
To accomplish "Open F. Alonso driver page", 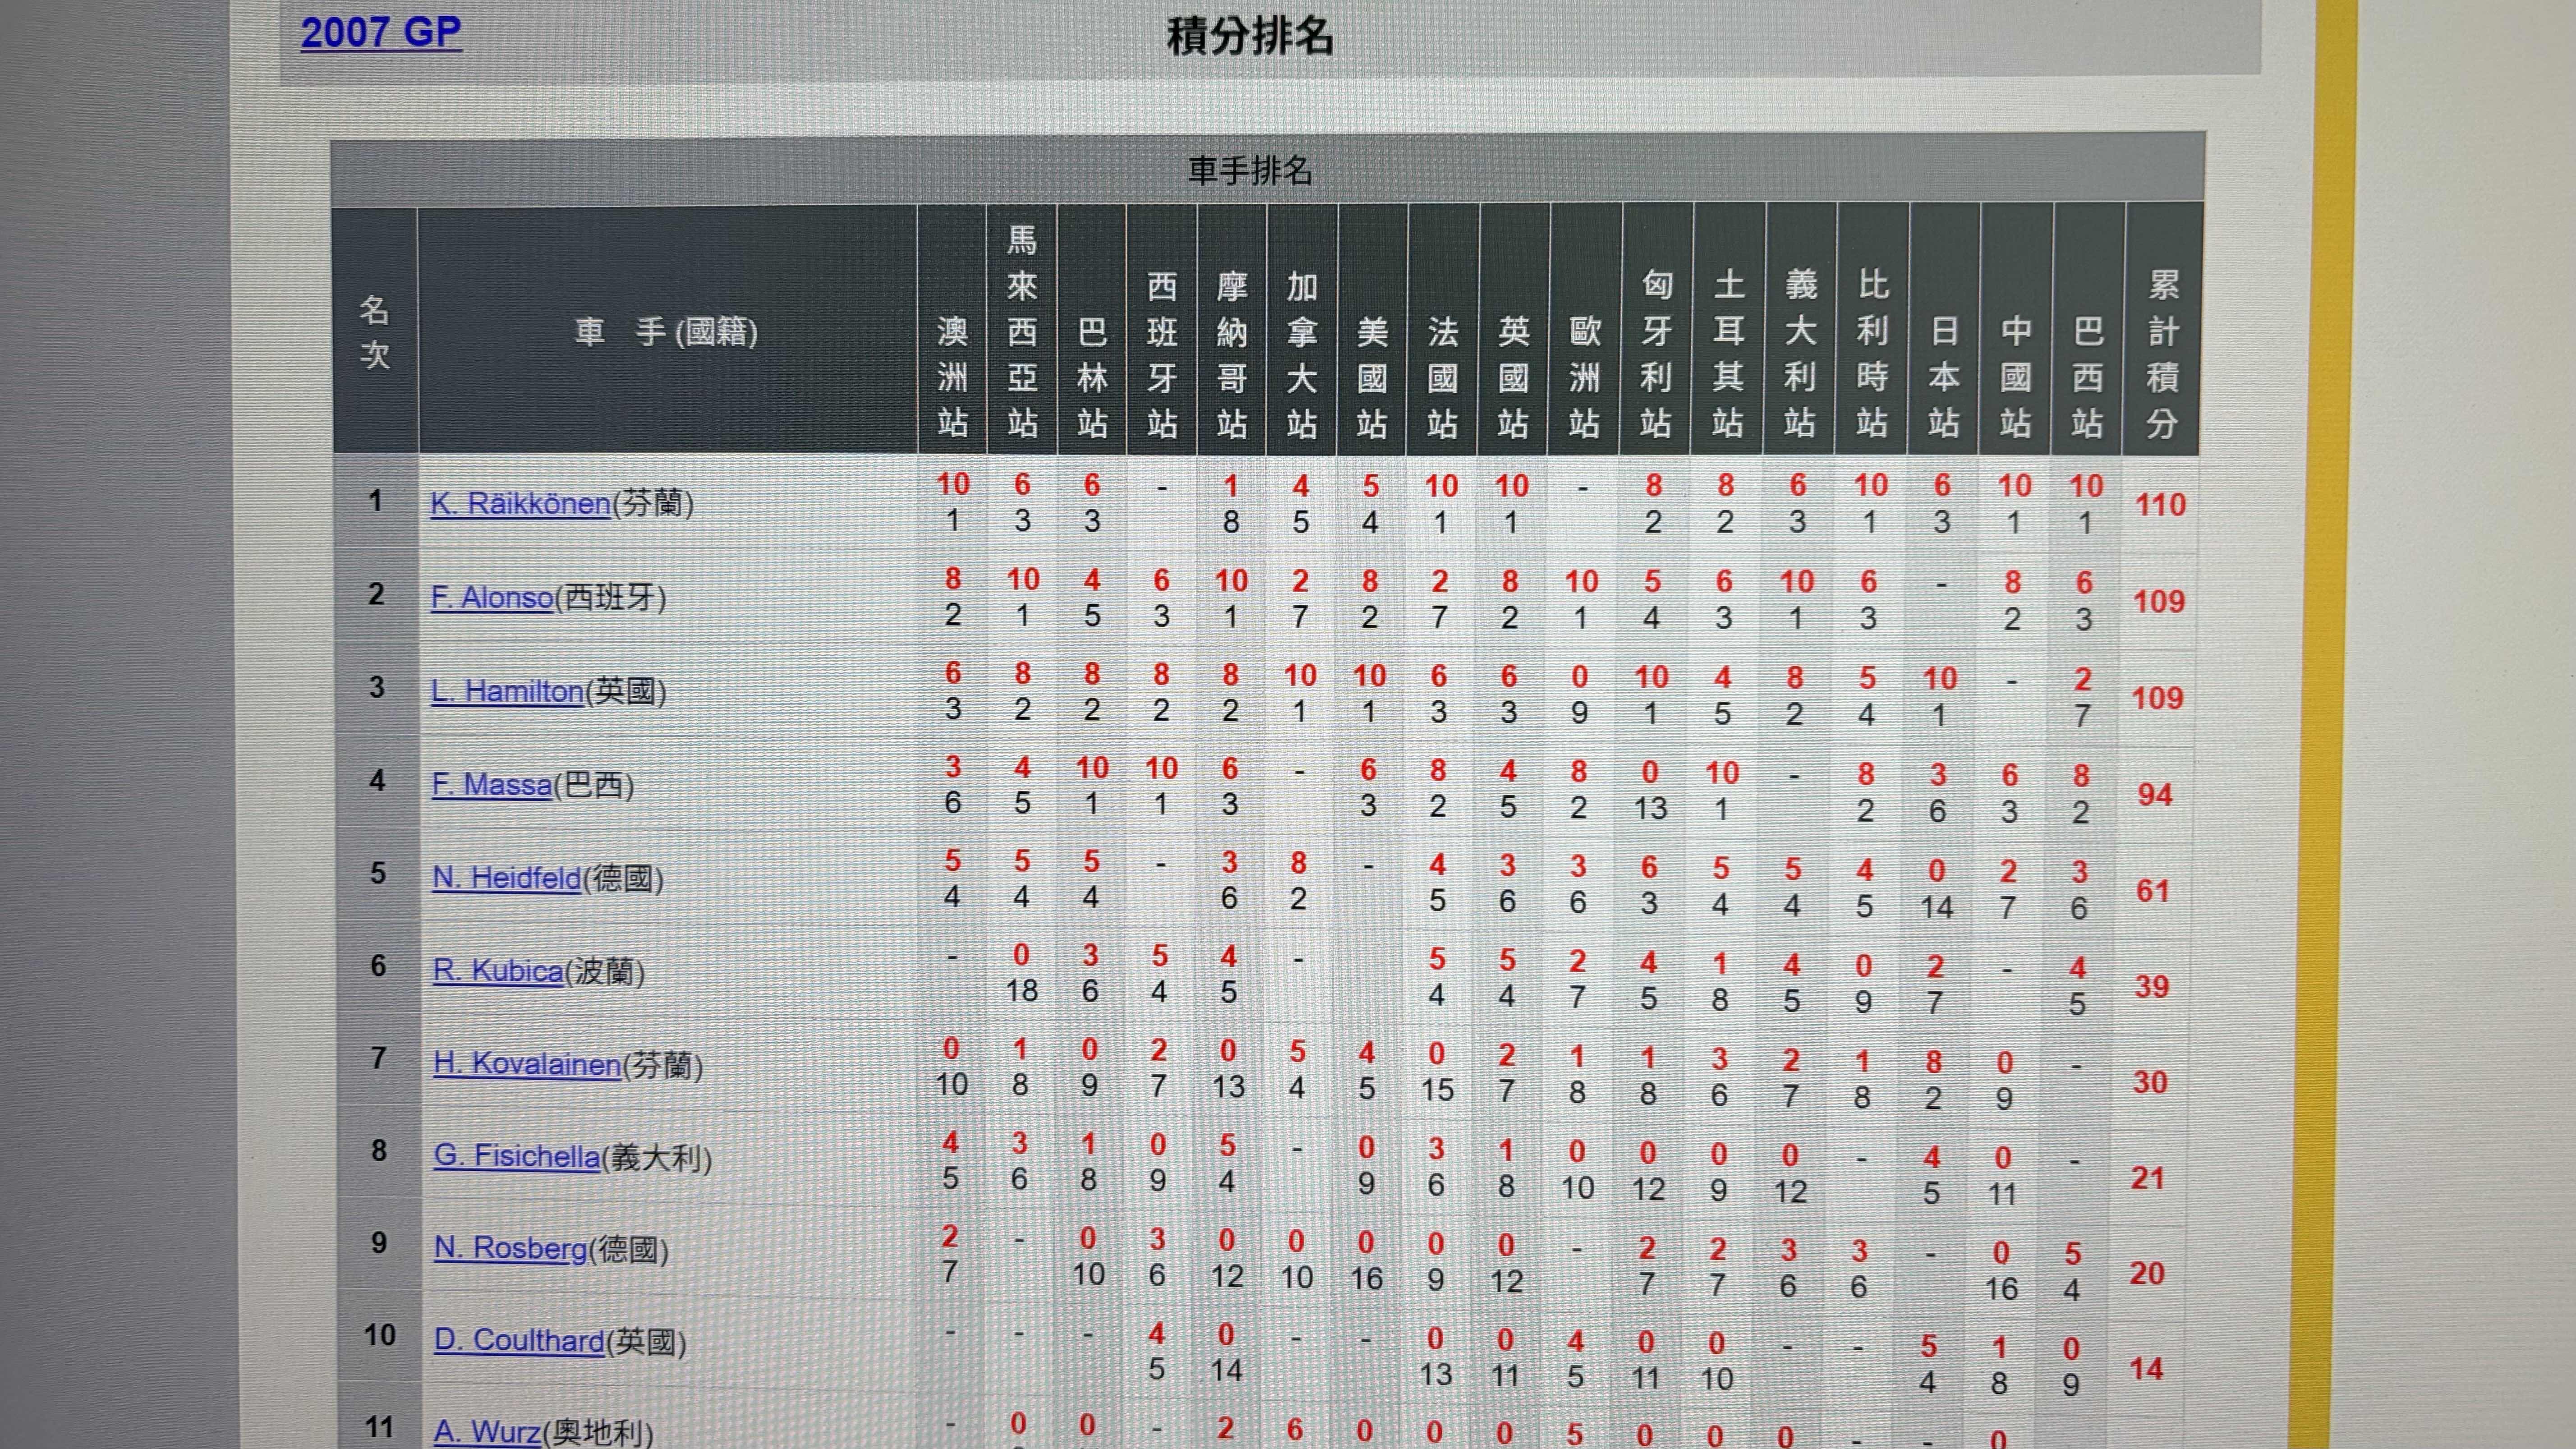I will pos(492,598).
